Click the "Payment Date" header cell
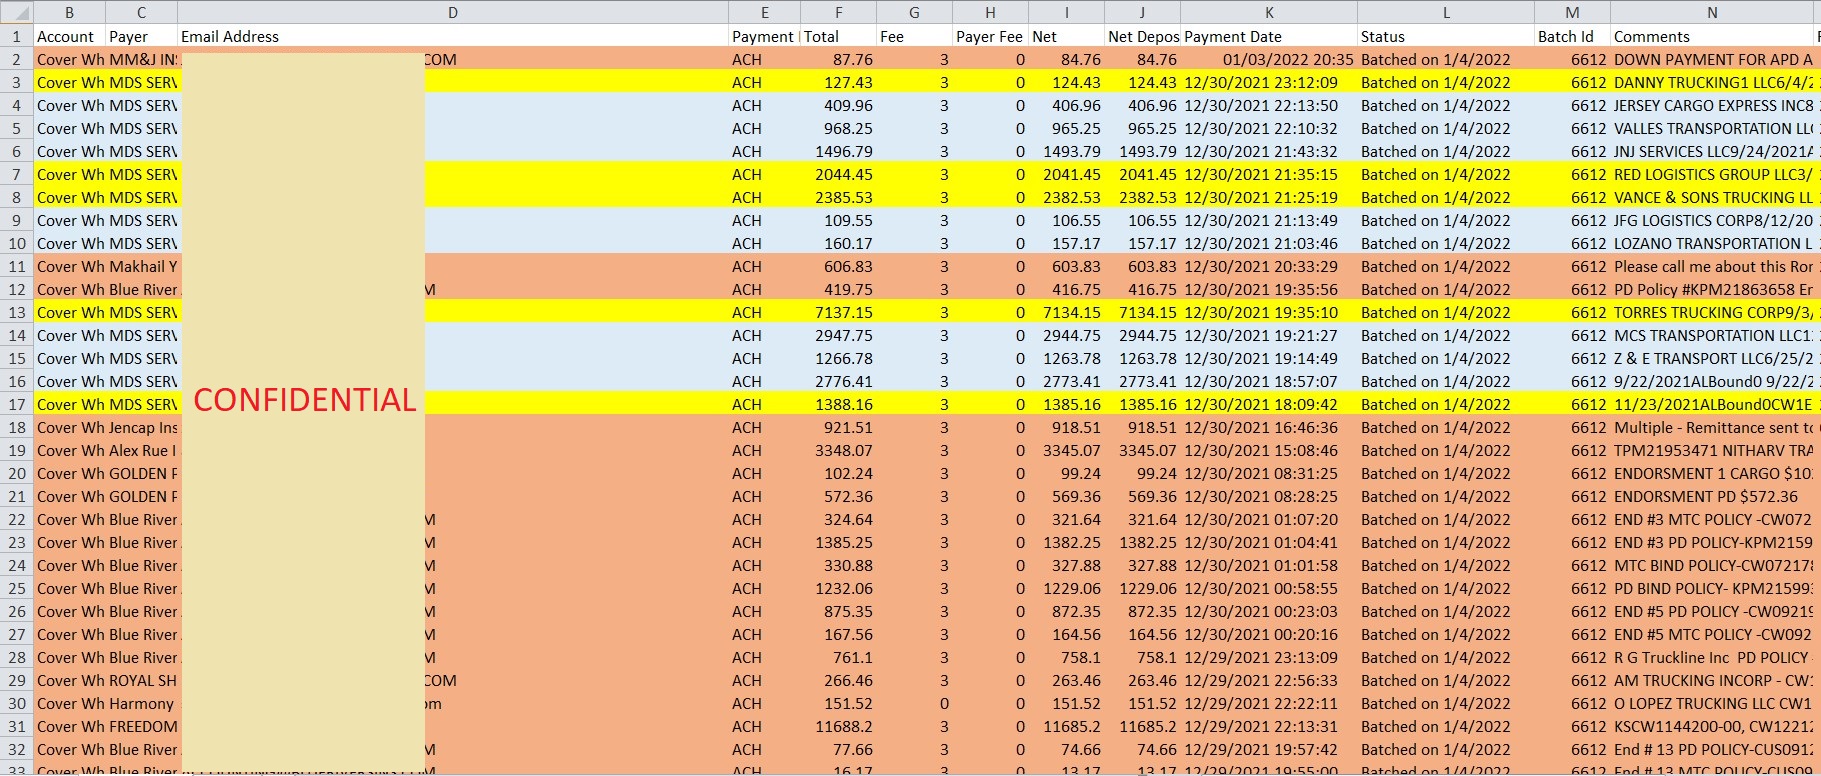This screenshot has width=1821, height=776. 1269,36
